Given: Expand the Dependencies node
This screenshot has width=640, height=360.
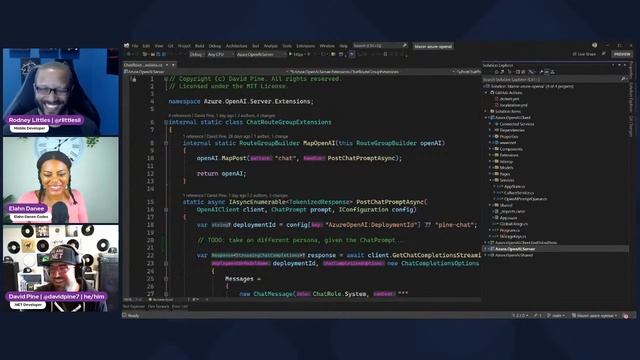Looking at the screenshot, I should 491,130.
